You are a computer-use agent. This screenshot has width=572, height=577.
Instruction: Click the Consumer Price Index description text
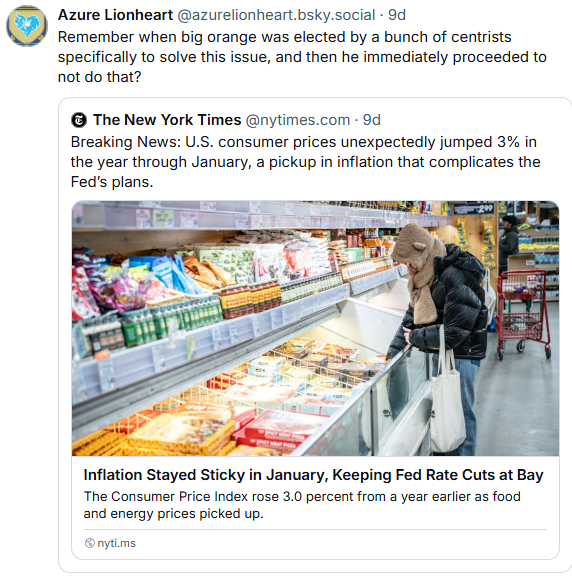click(x=302, y=505)
